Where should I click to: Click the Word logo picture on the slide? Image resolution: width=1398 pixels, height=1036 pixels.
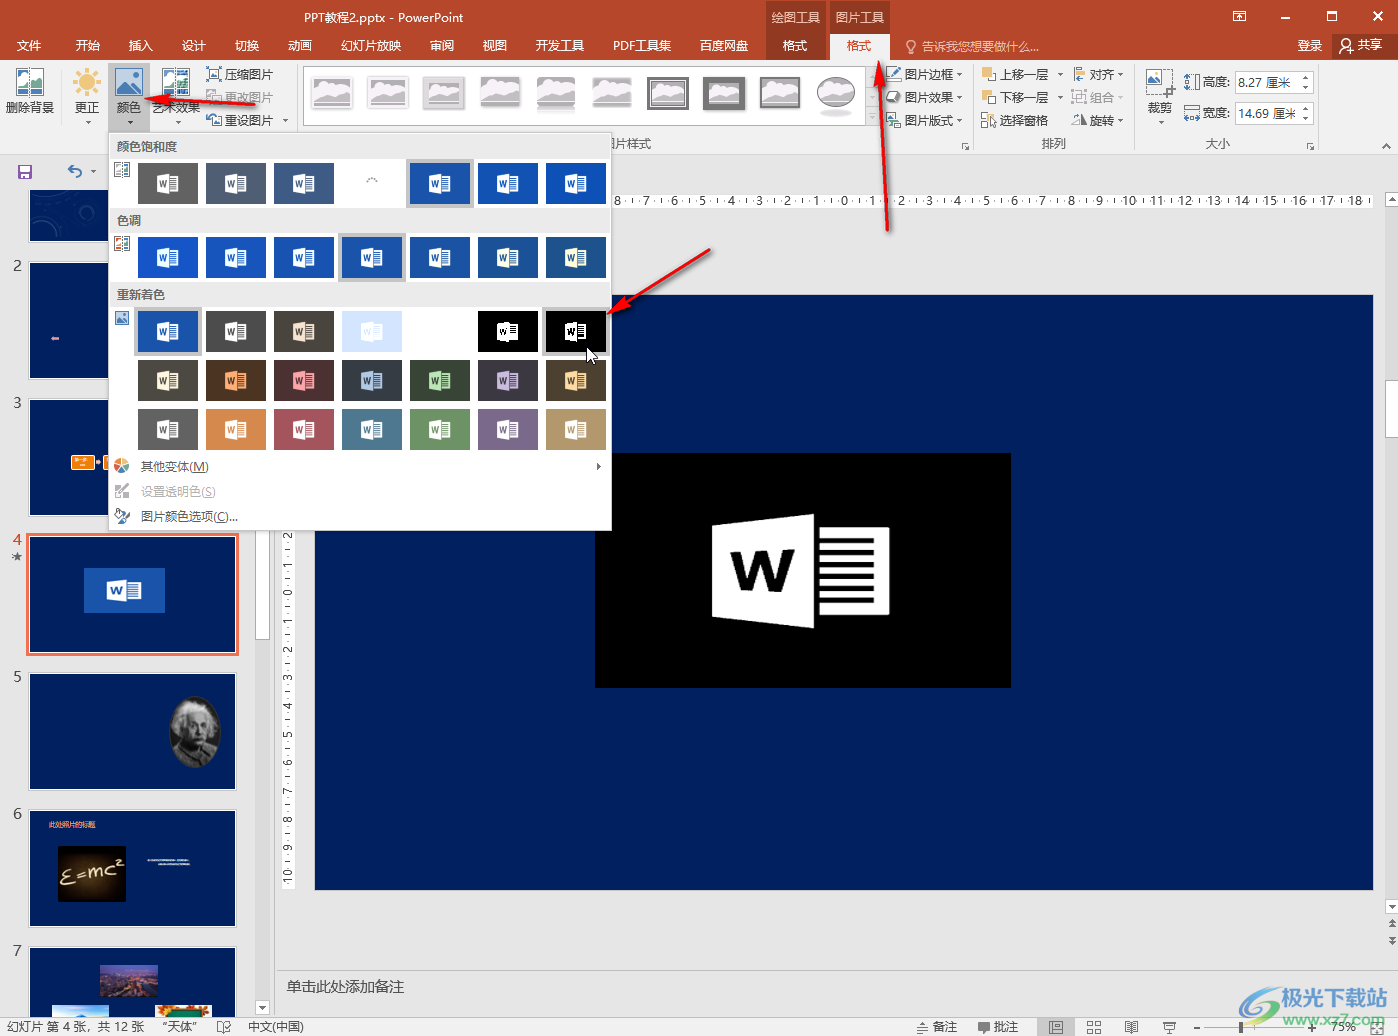click(802, 570)
